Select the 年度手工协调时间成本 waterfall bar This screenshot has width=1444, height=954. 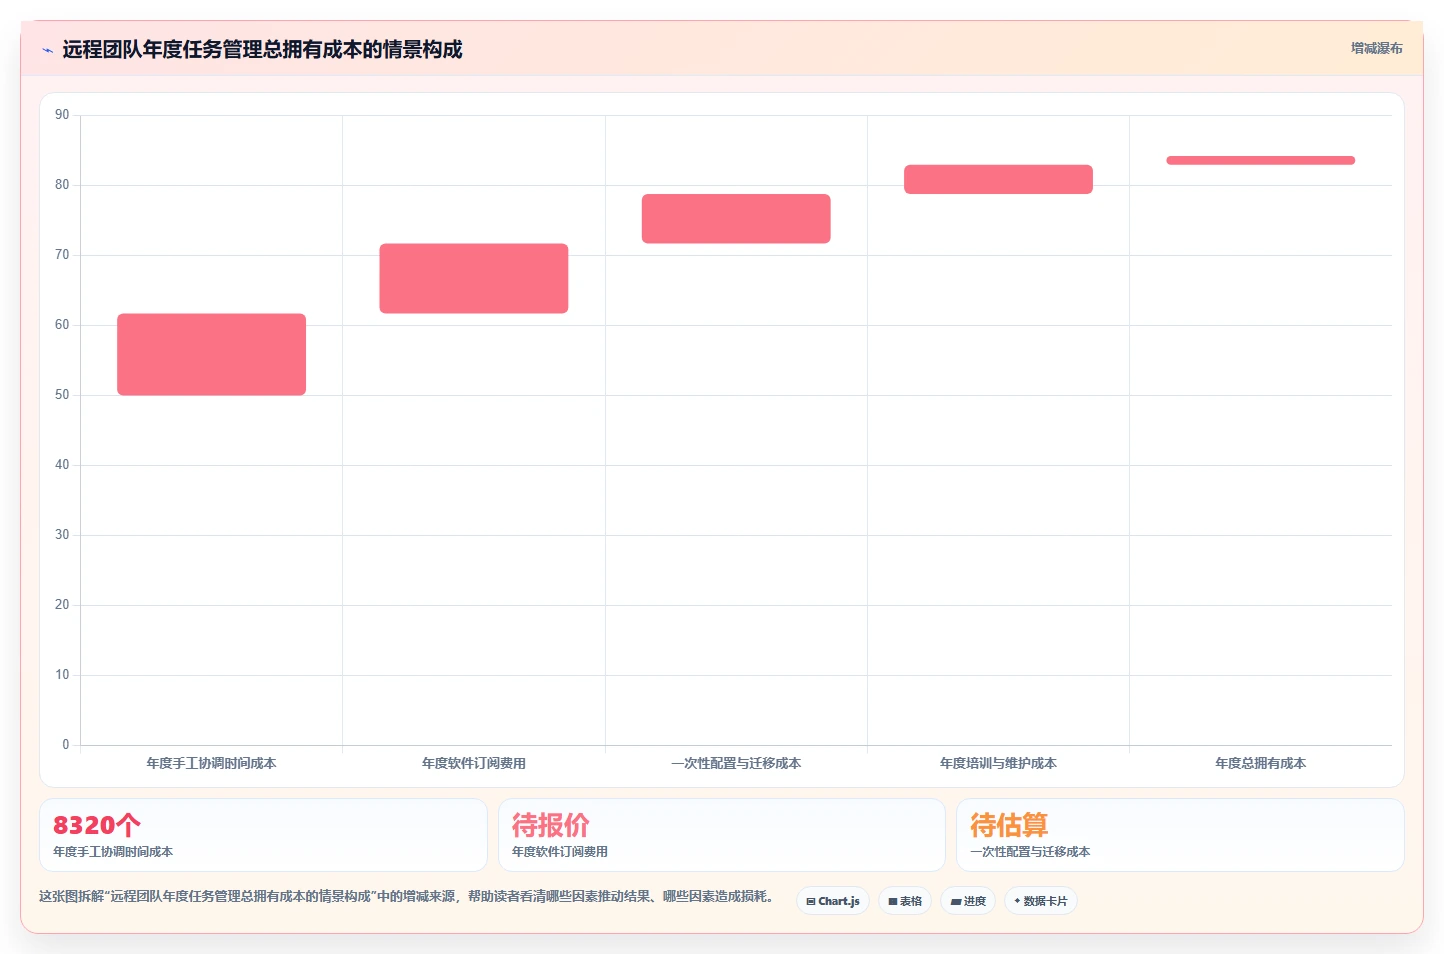pos(211,354)
